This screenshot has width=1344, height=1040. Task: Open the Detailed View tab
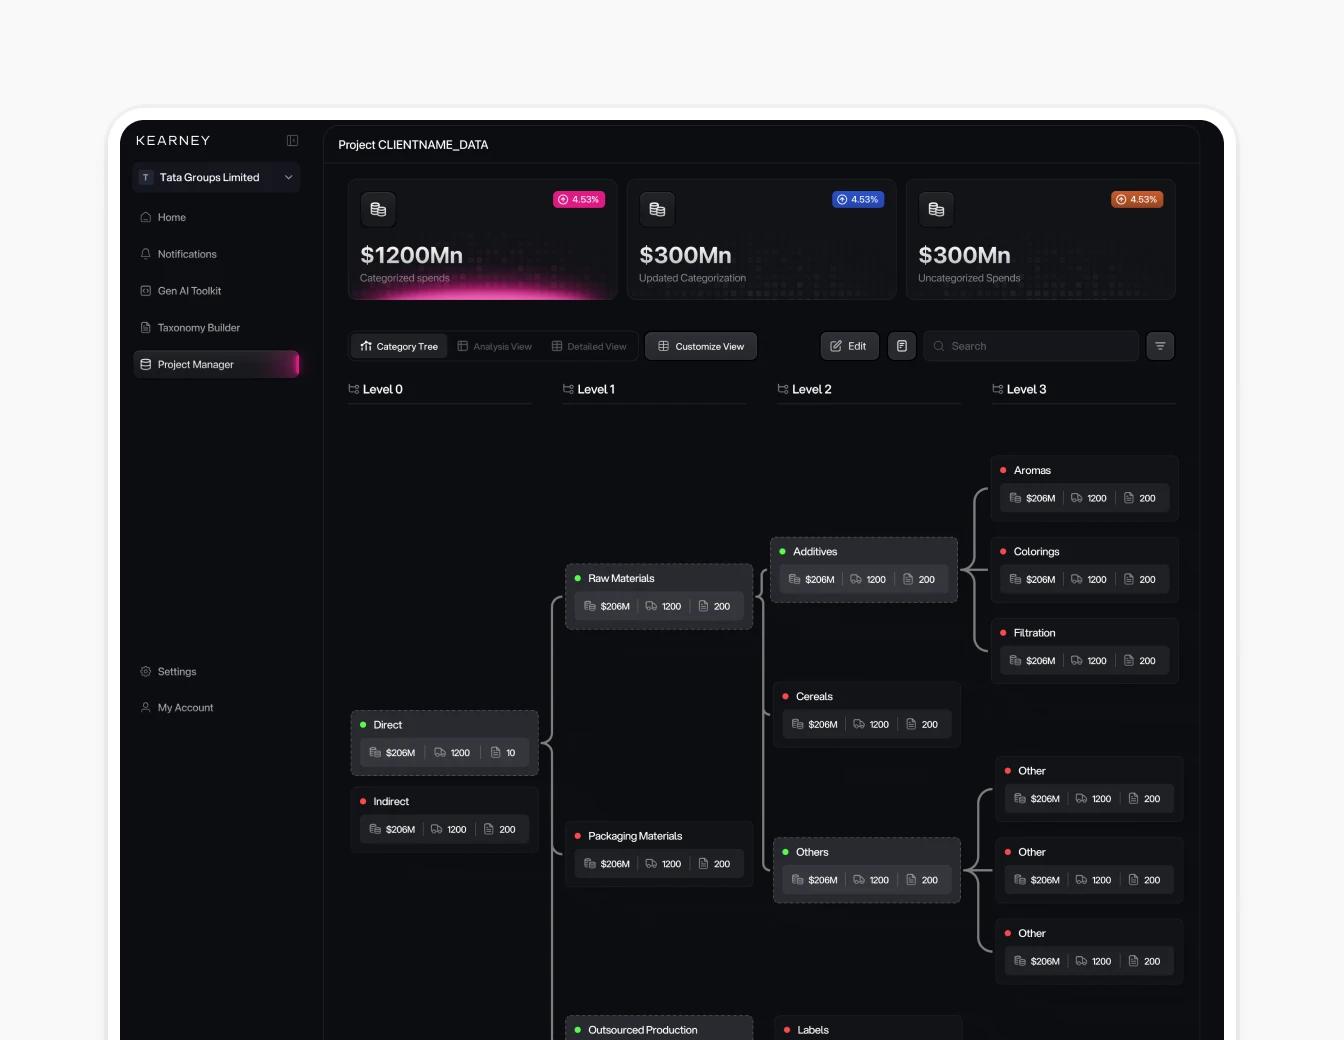click(589, 345)
